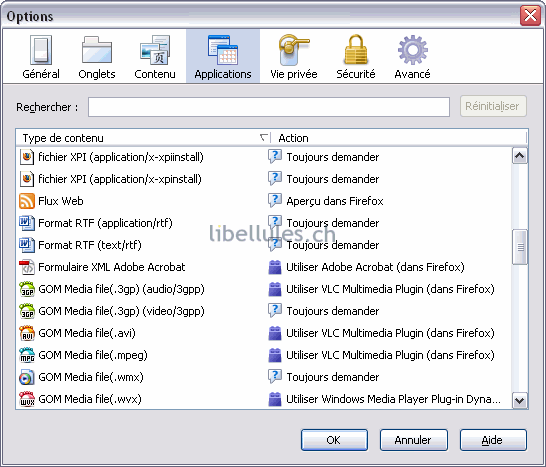Select Formulaire XML Adobe Acrobat icon
Viewport: 546px width, 467px height.
(x=27, y=267)
